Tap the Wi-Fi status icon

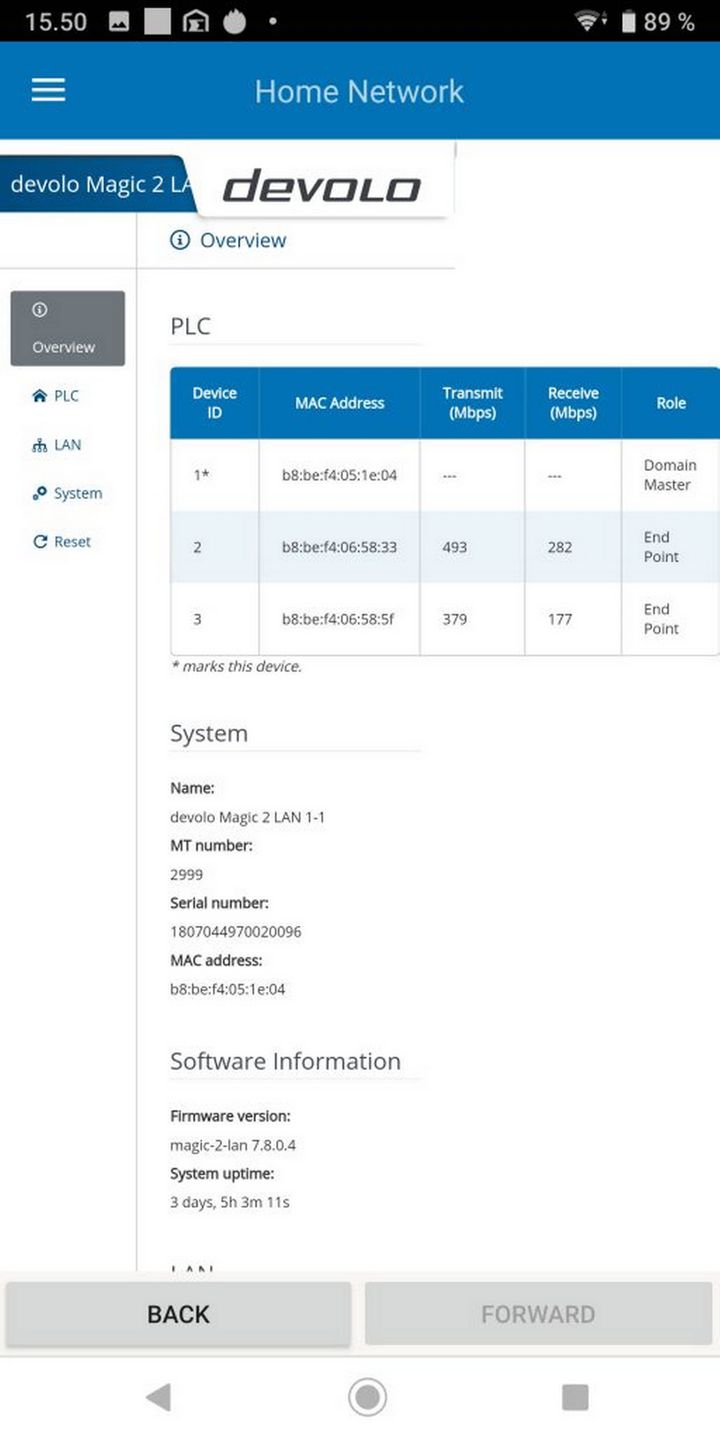(590, 21)
